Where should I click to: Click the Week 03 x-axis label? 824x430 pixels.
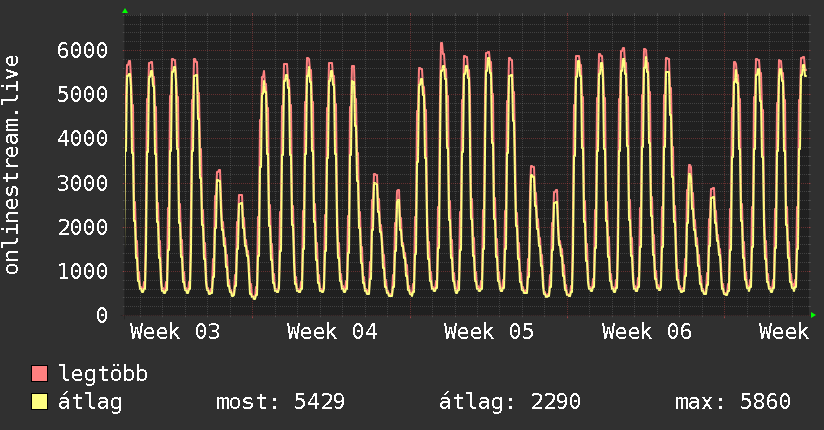pyautogui.click(x=175, y=332)
